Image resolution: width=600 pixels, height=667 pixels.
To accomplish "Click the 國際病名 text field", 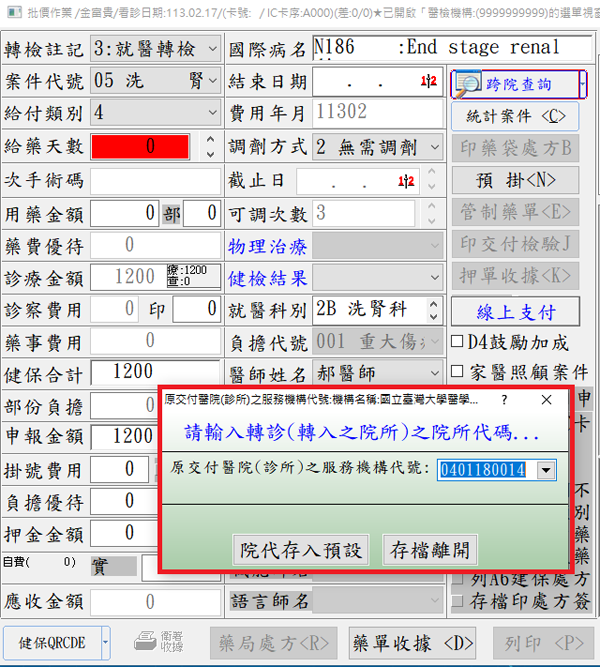I will pyautogui.click(x=450, y=48).
